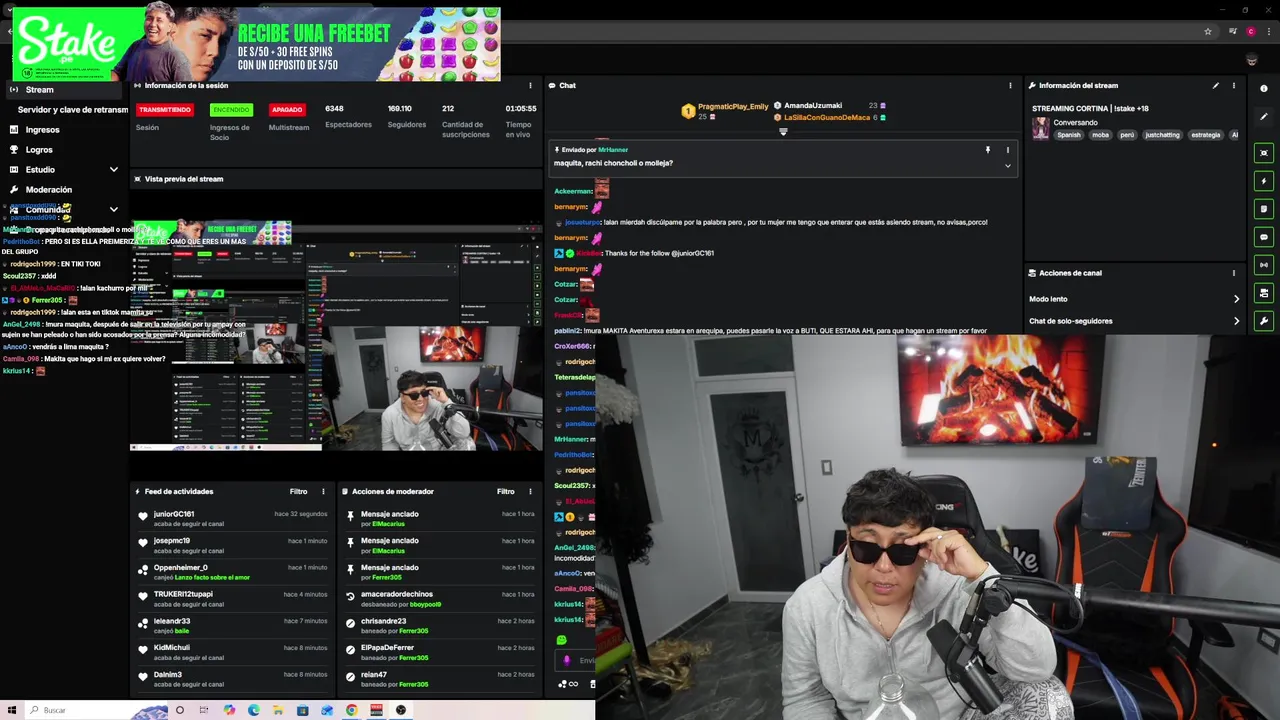Click the Spanish tag

click(1069, 135)
